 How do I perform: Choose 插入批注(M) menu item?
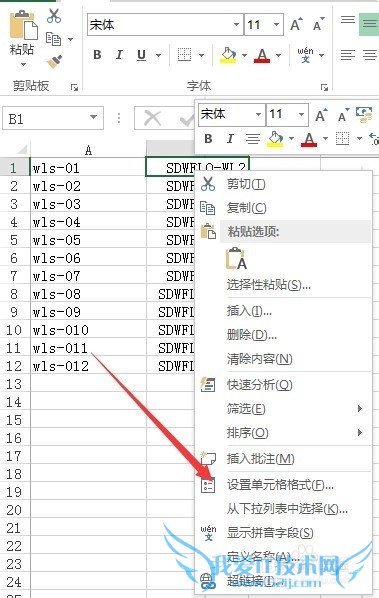283,459
